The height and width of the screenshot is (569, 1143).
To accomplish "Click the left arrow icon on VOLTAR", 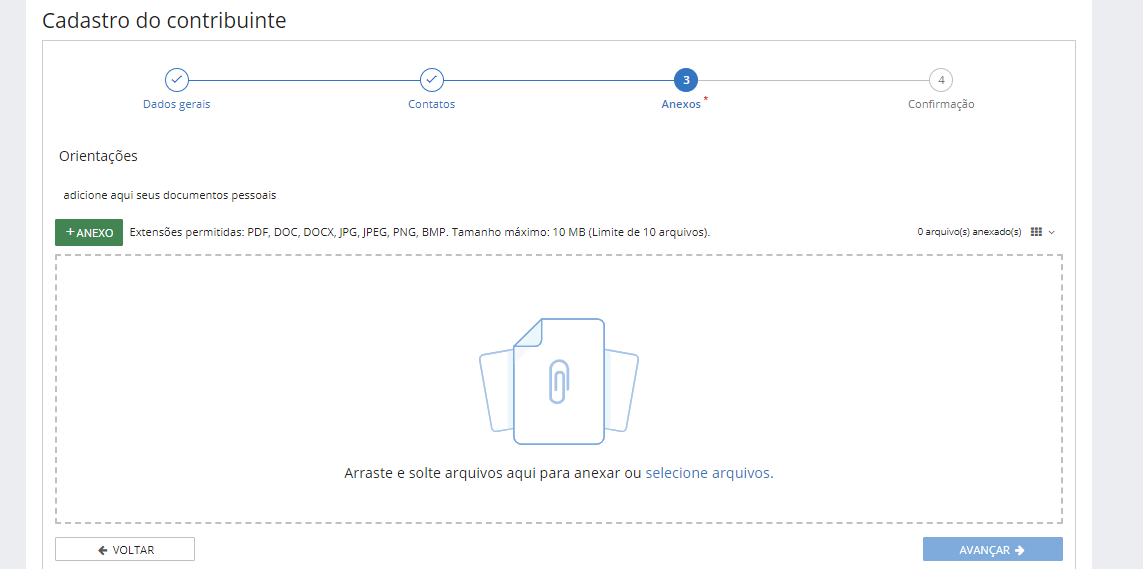I will point(103,550).
